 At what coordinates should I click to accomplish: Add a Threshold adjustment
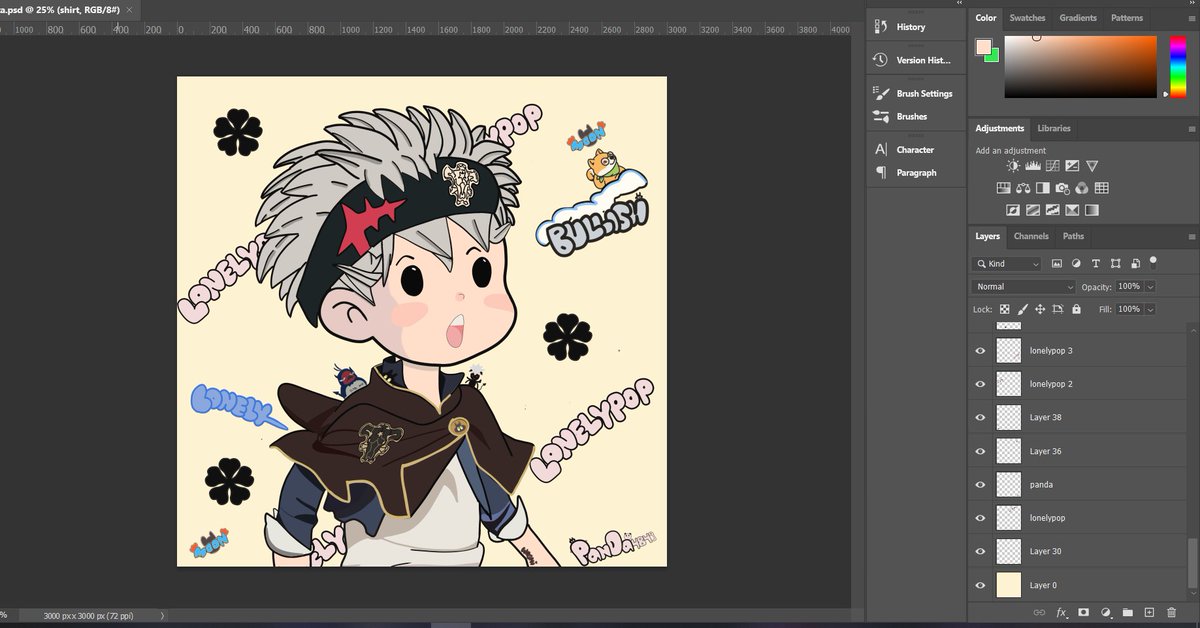tap(1053, 210)
